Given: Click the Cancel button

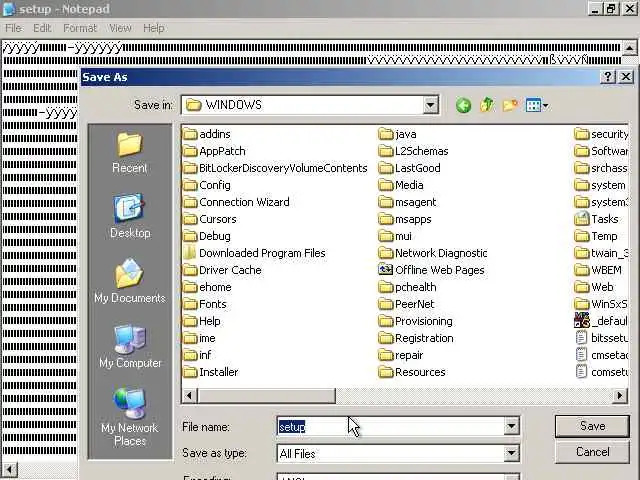Looking at the screenshot, I should click(592, 452).
